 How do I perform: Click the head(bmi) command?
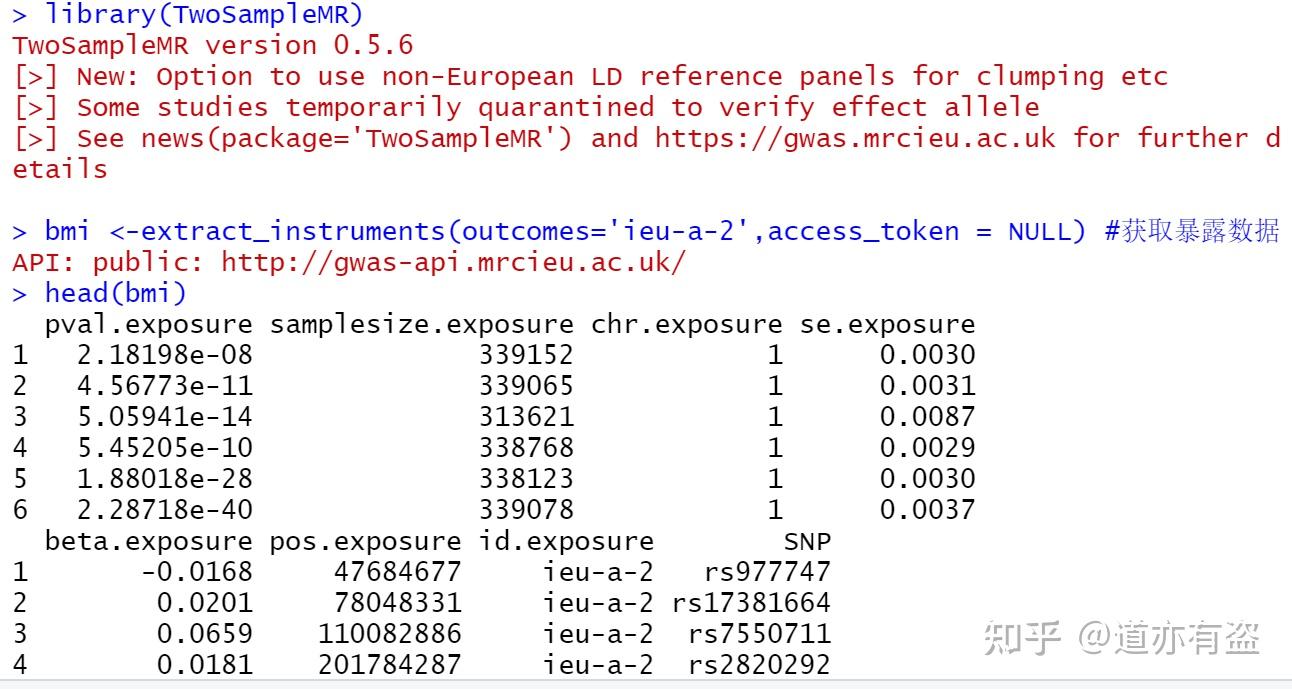[115, 294]
